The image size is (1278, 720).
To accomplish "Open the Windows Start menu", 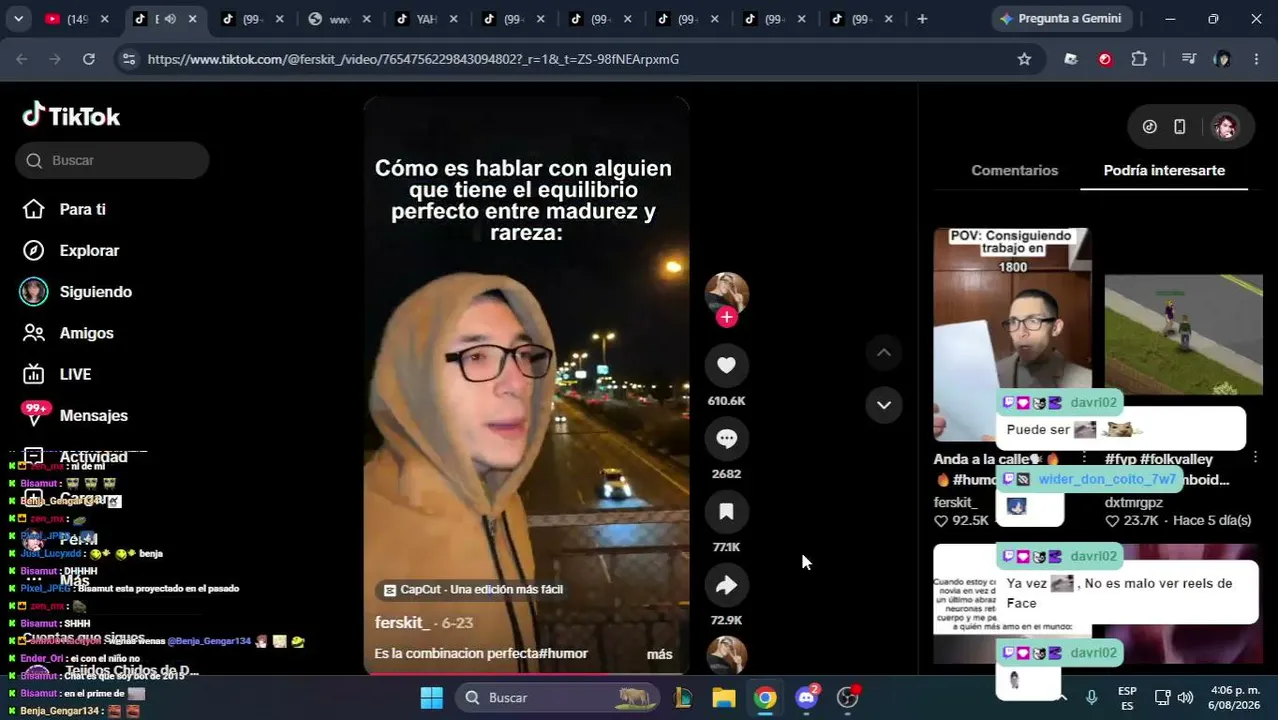I will (x=432, y=698).
